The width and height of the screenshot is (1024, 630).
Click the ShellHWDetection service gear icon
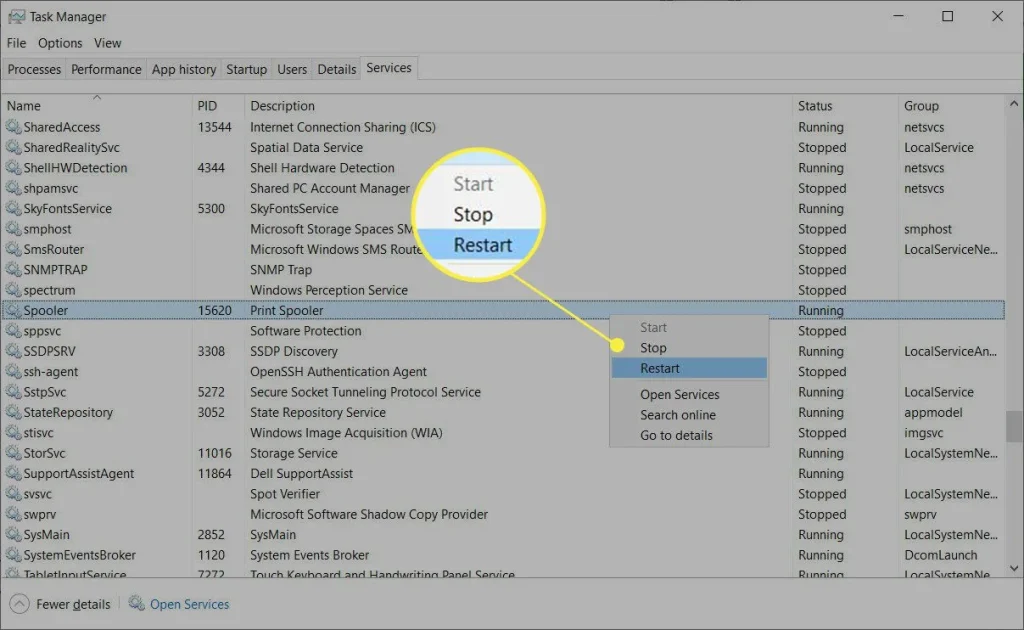pos(13,167)
